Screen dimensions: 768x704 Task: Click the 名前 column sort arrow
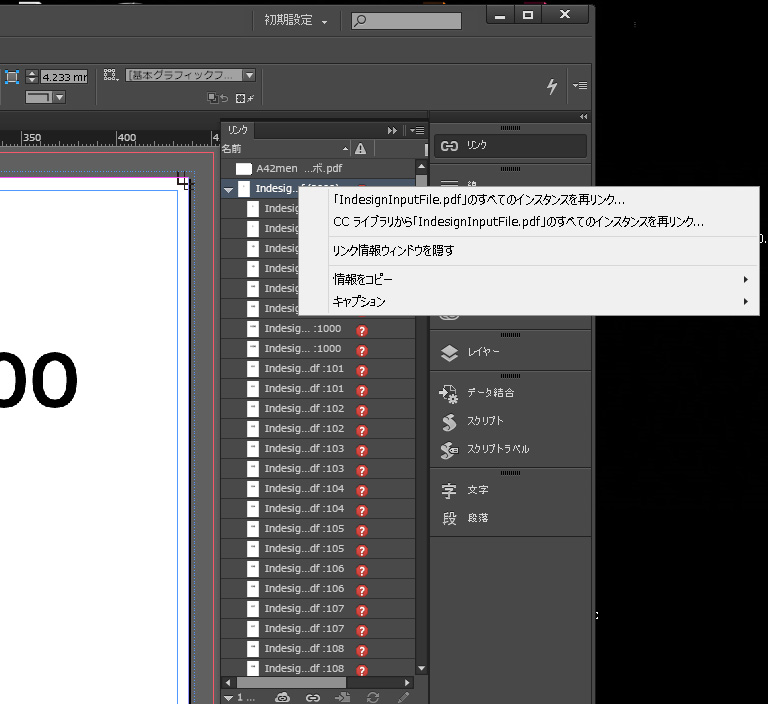click(x=345, y=149)
